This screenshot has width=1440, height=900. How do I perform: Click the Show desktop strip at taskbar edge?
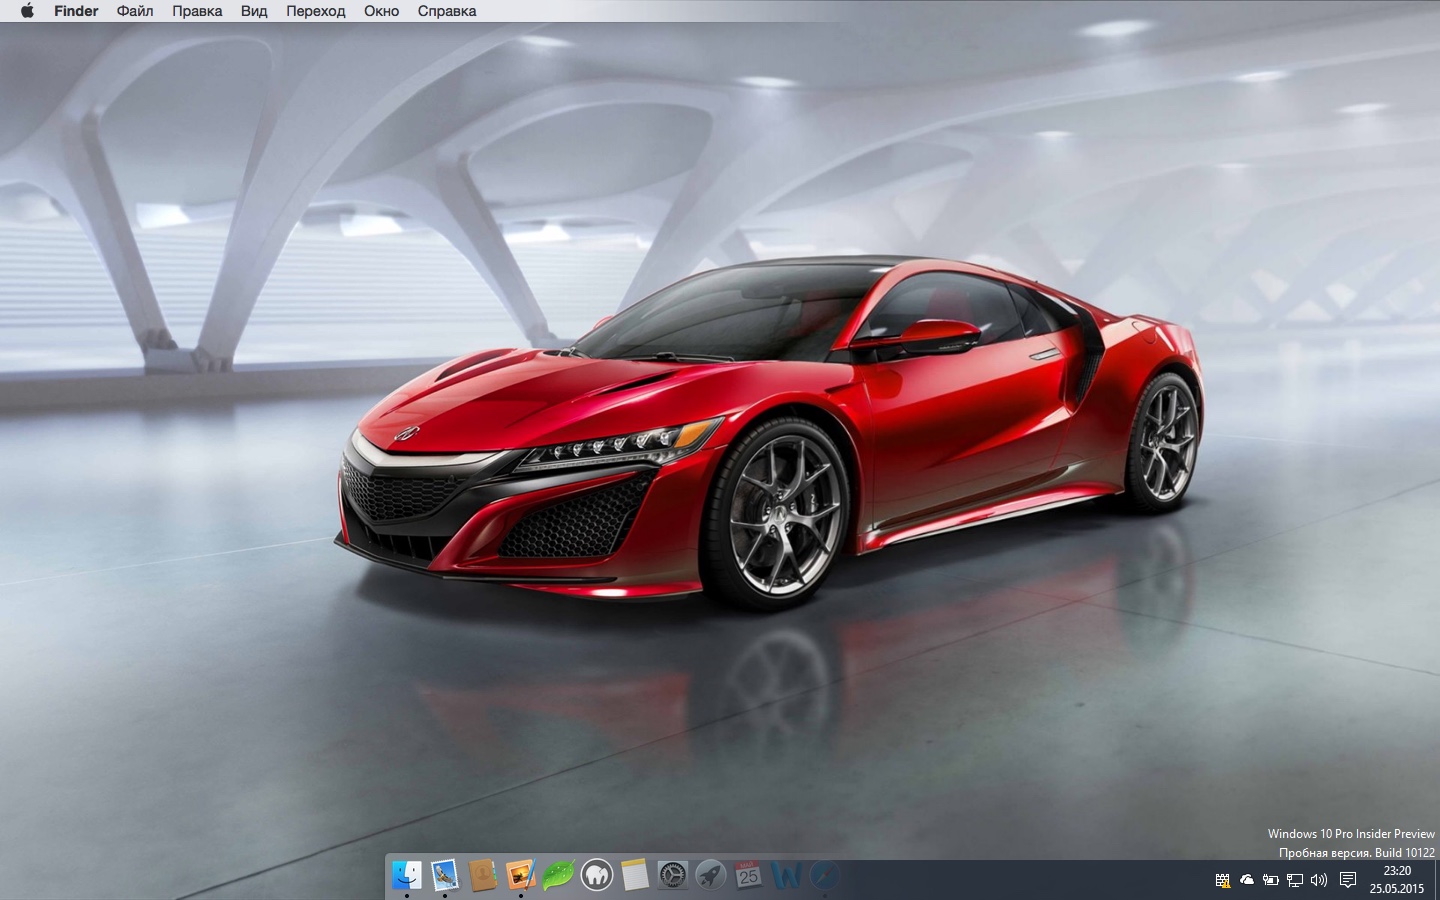click(x=1437, y=880)
